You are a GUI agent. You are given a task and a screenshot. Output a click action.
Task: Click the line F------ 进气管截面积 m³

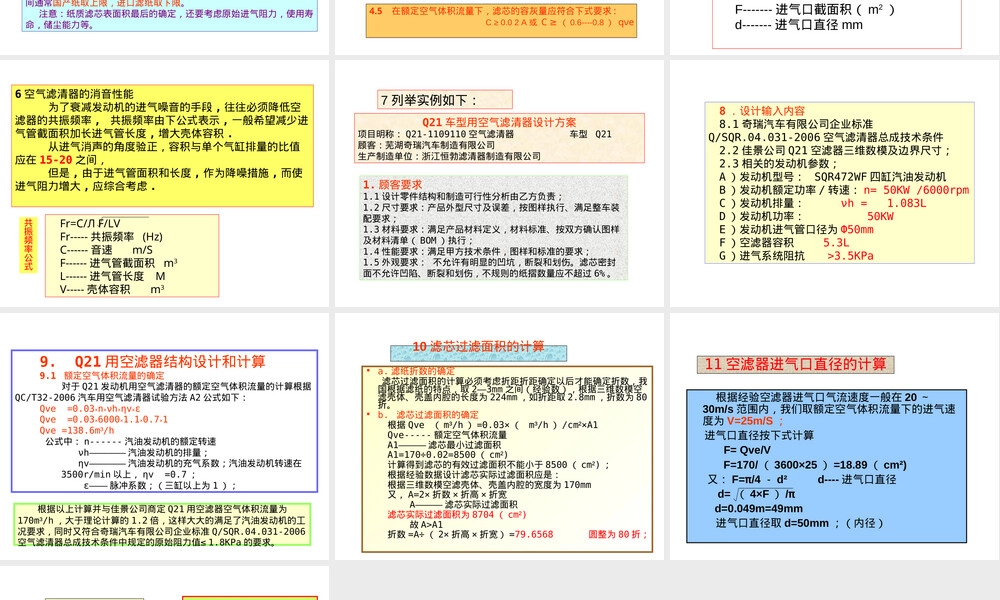pyautogui.click(x=119, y=263)
